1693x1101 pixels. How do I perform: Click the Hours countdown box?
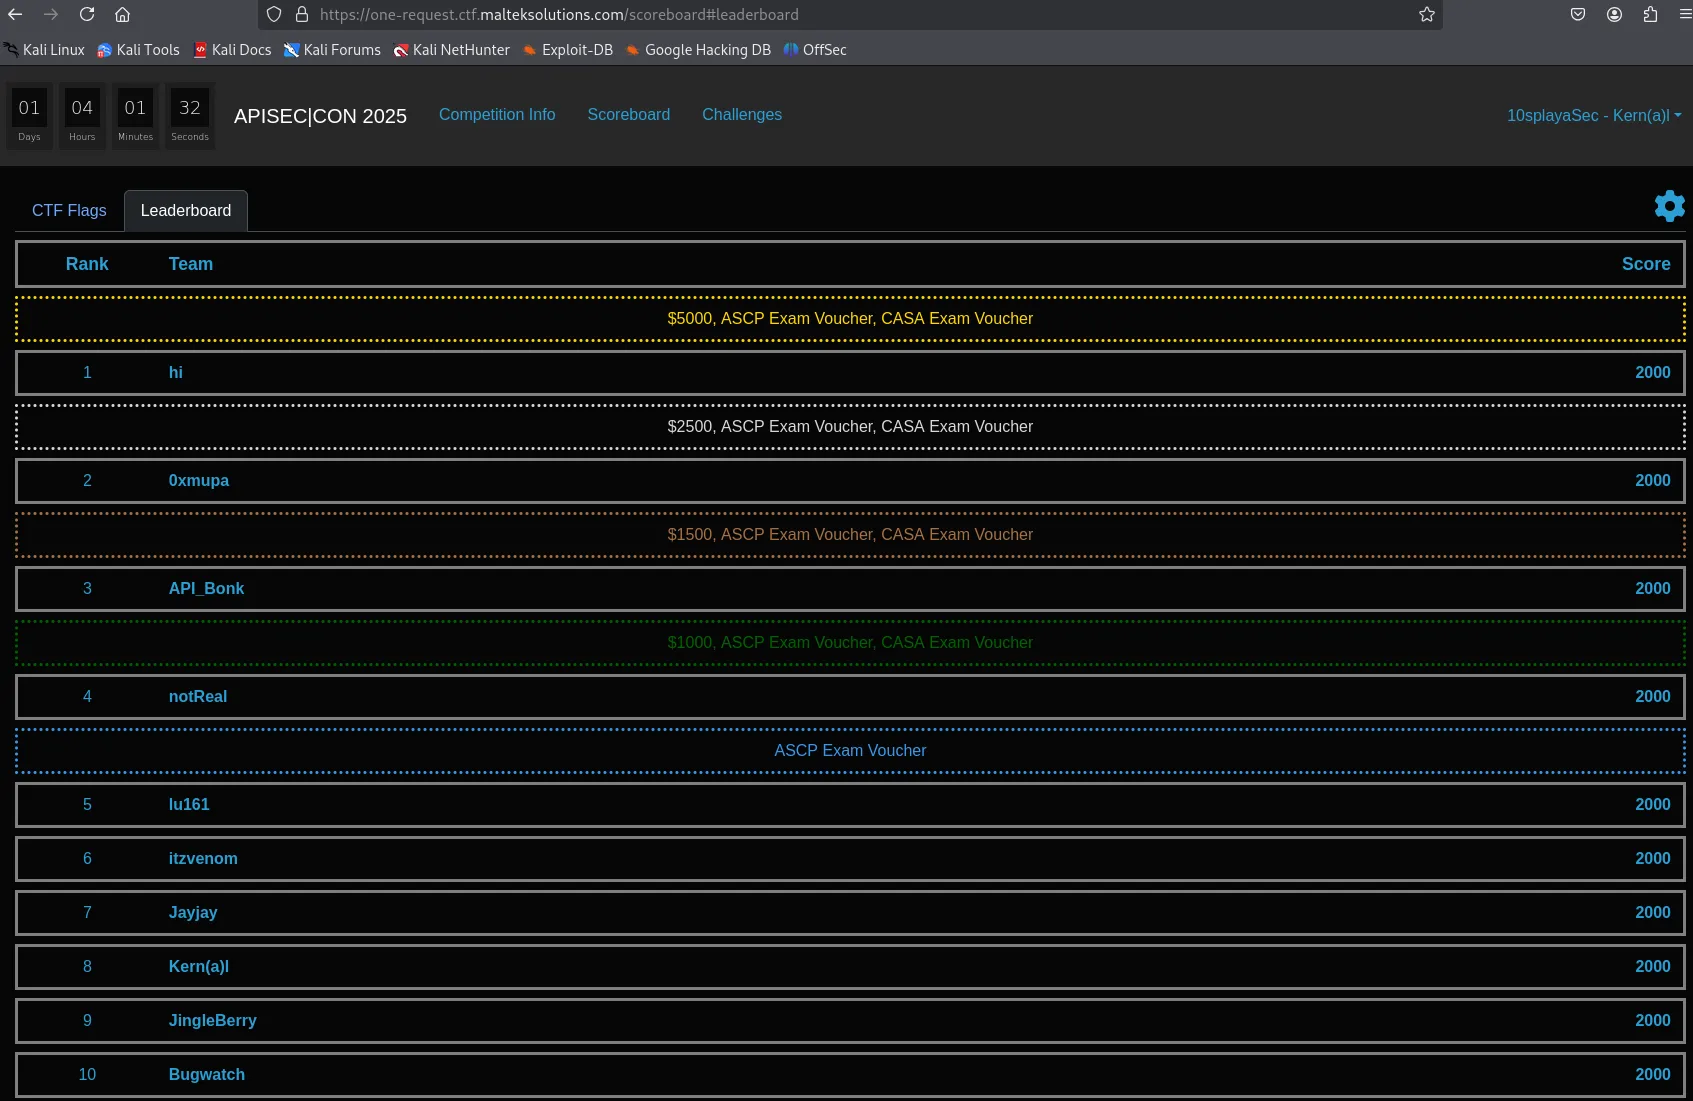click(x=82, y=116)
